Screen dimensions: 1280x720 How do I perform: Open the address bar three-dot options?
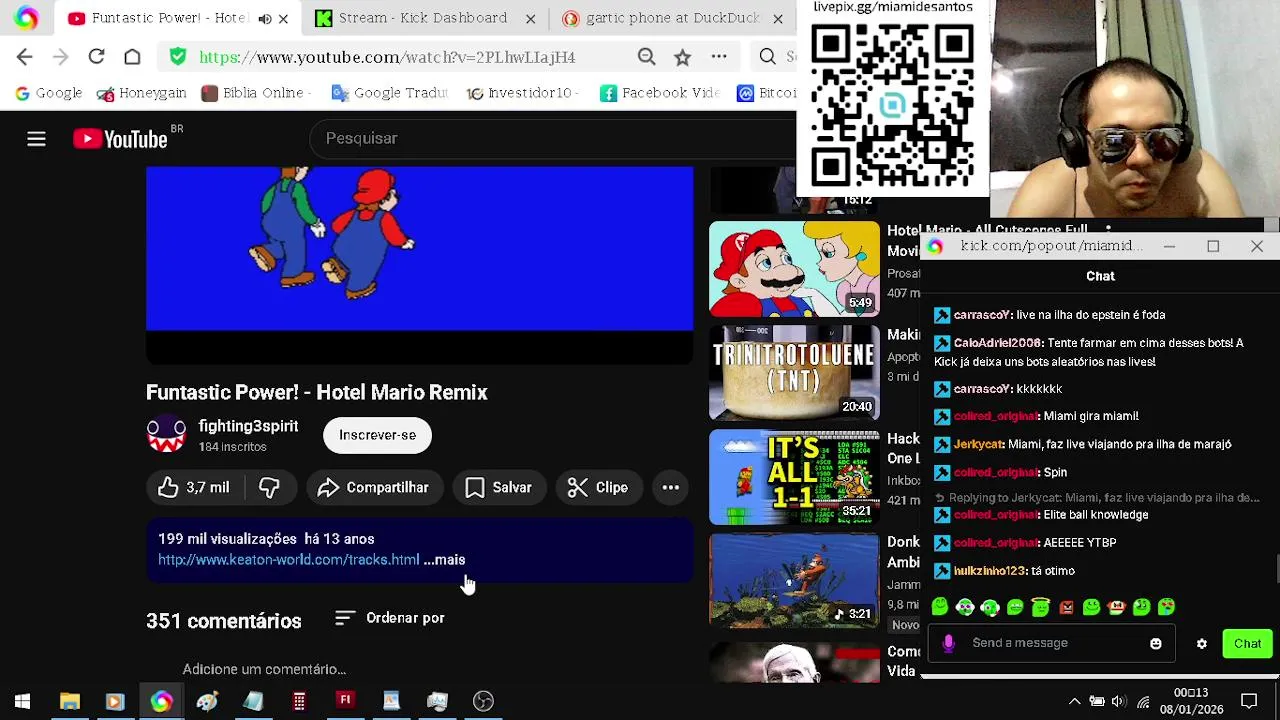(719, 57)
